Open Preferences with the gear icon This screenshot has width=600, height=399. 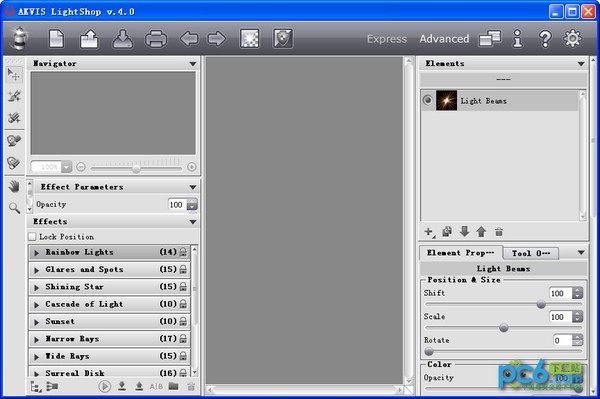point(572,39)
